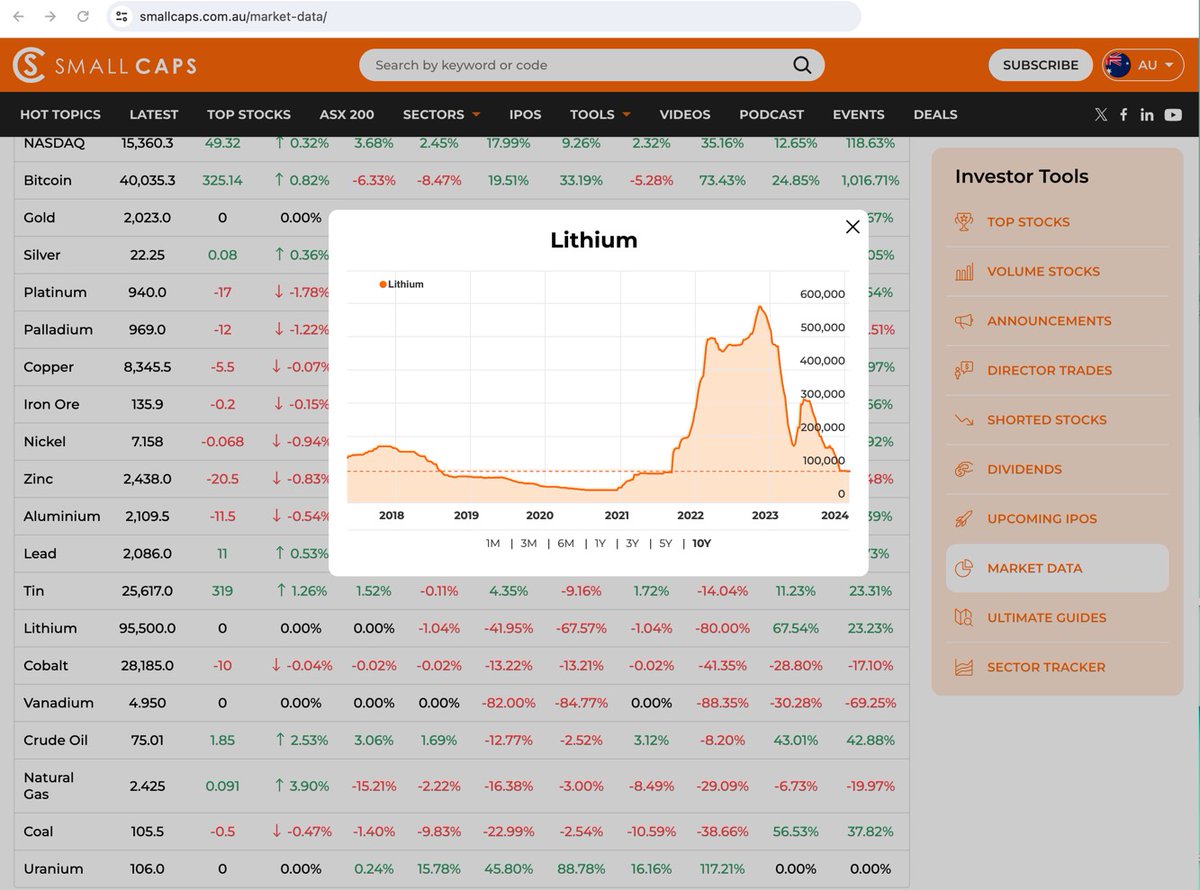Screen dimensions: 1200x890
Task: Click the Small Caps logo icon
Action: [29, 65]
